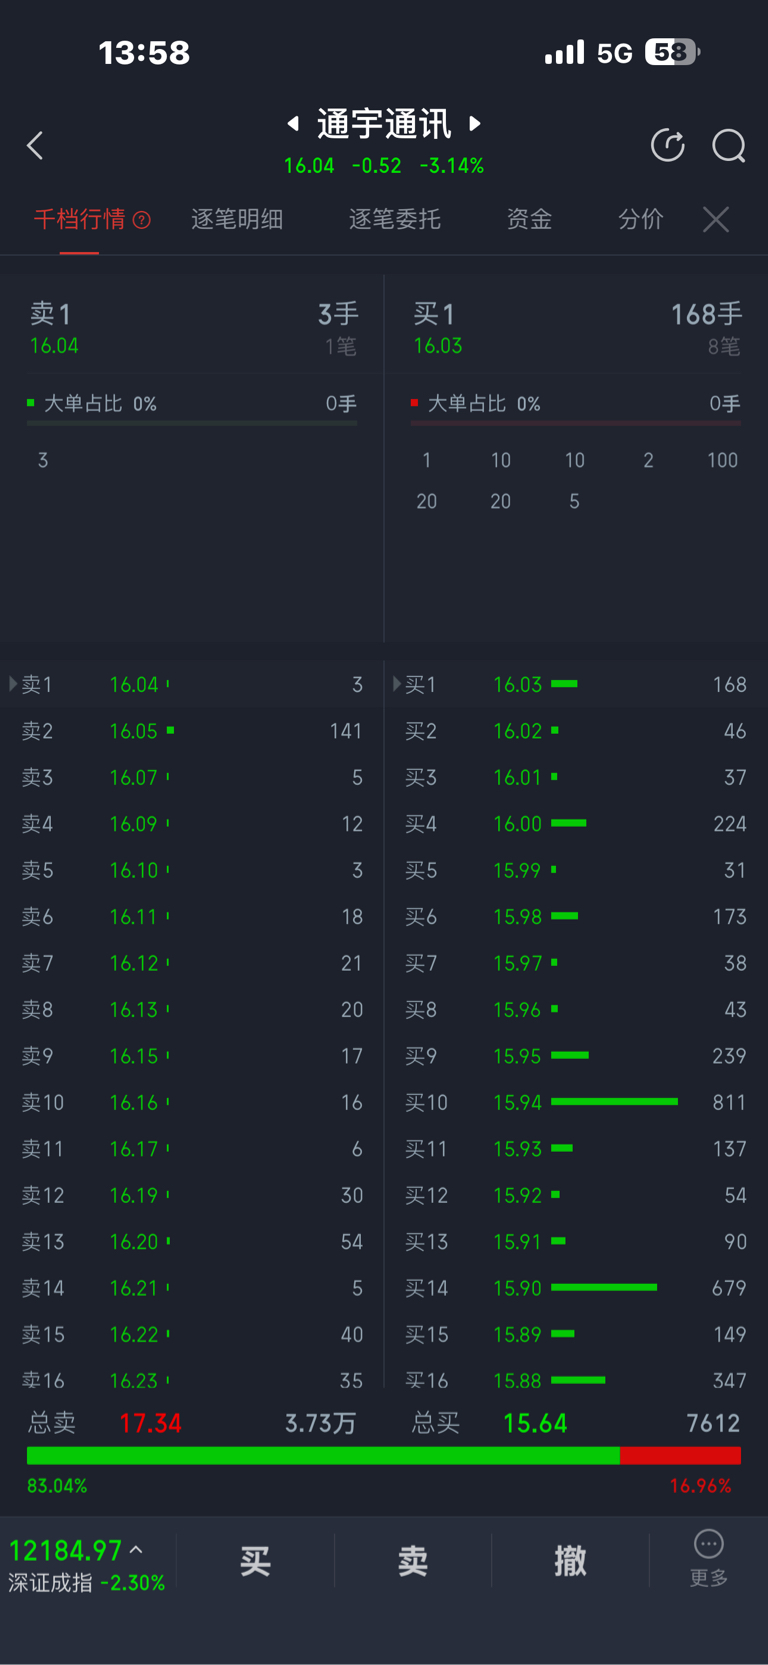Tap the green 83.04% portion of ratio bar
768x1665 pixels.
pos(323,1456)
